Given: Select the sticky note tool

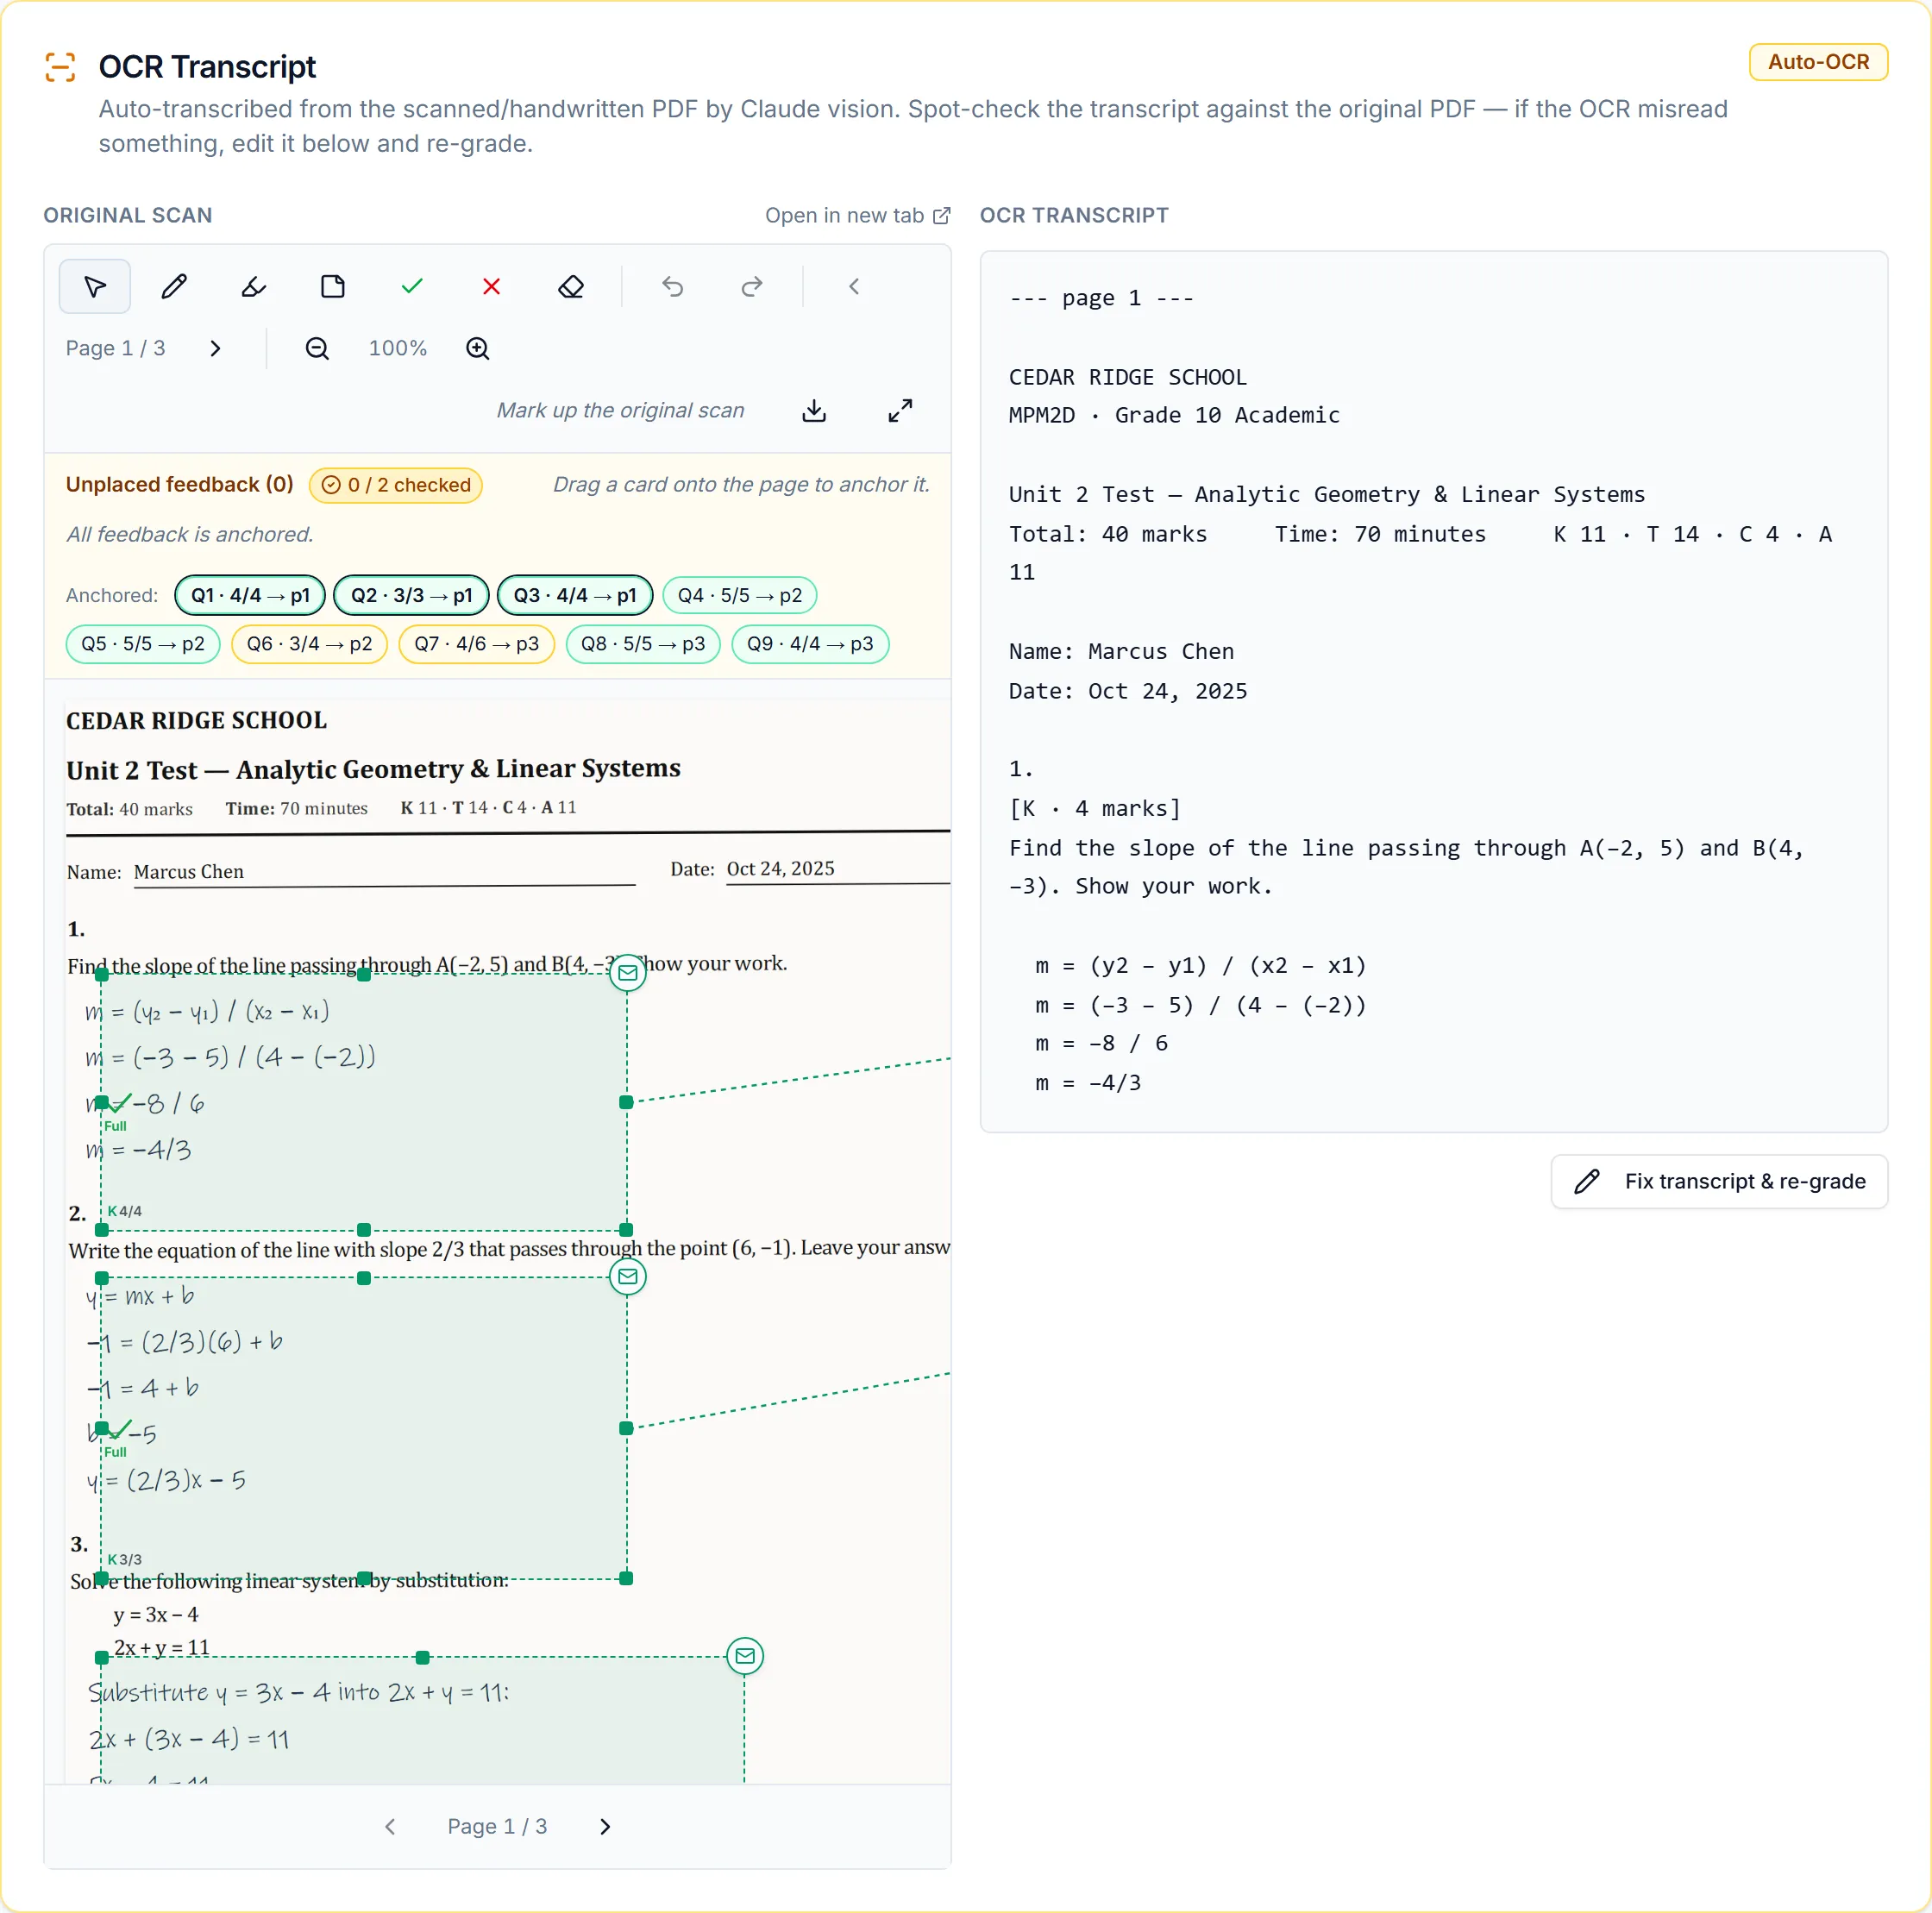Looking at the screenshot, I should coord(333,287).
